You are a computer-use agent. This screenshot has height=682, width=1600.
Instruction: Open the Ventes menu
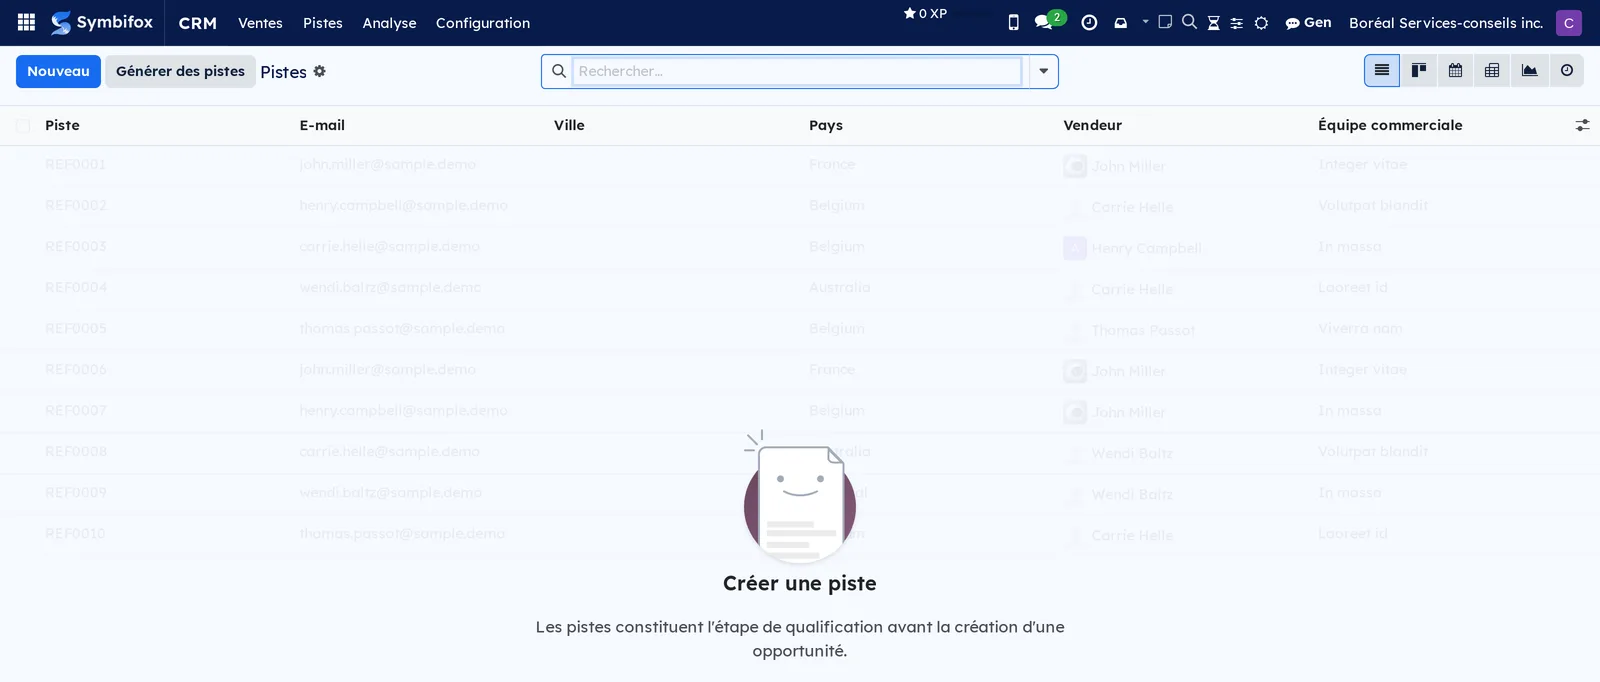coord(260,22)
